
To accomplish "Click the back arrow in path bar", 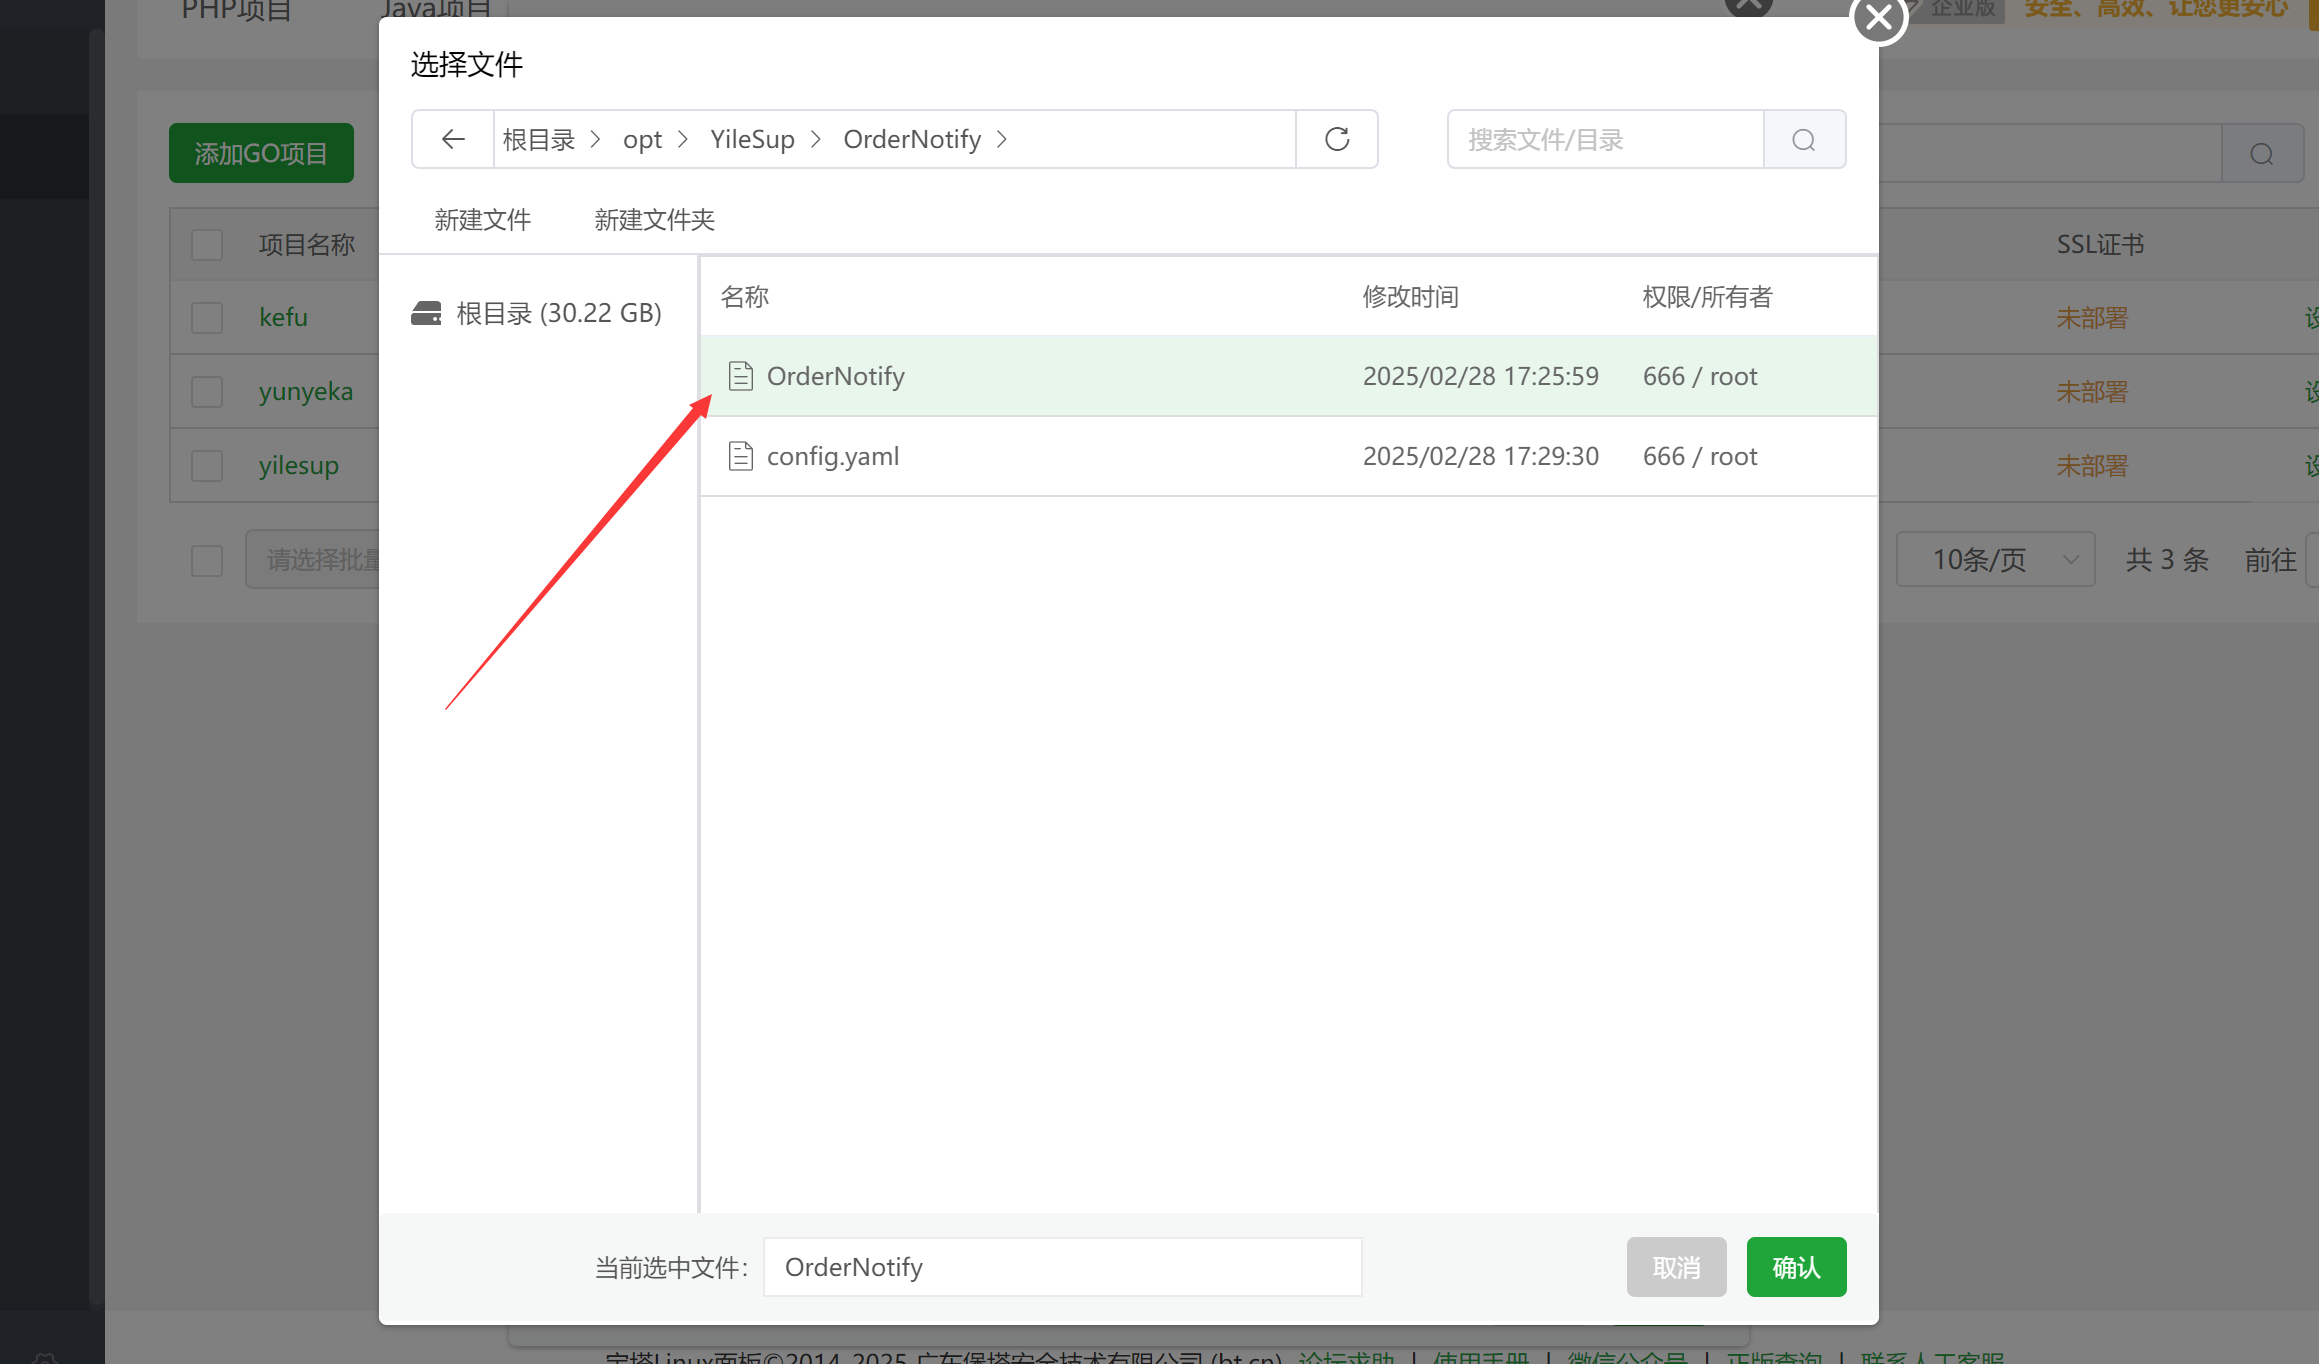I will tap(453, 139).
